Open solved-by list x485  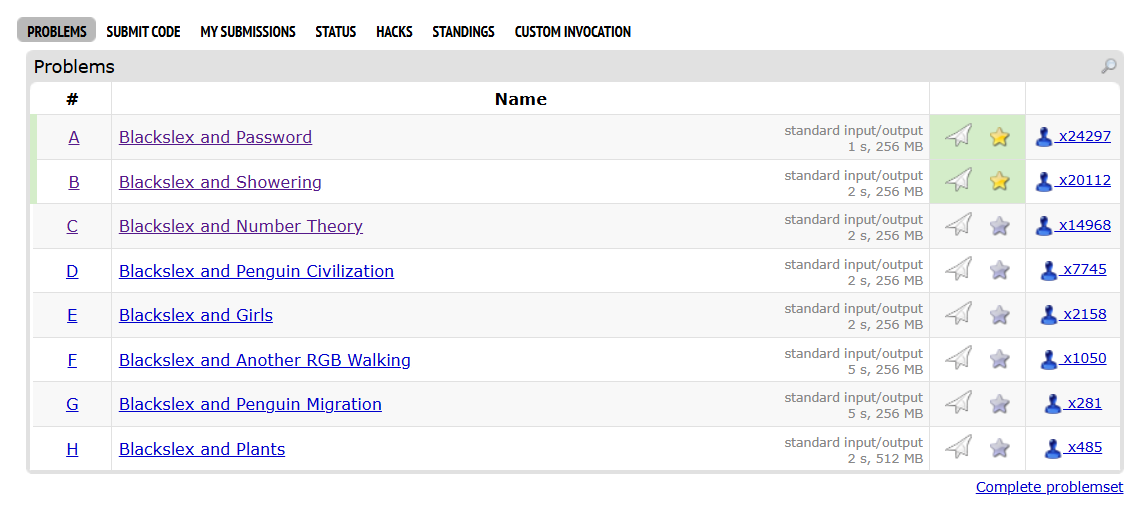1084,448
